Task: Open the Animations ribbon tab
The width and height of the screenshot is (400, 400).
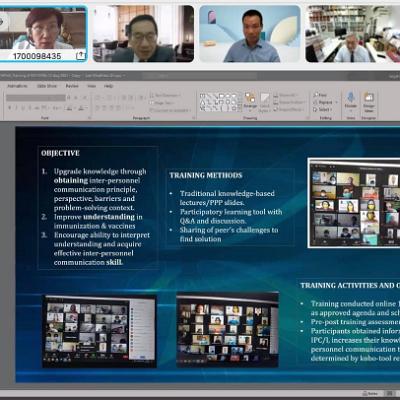Action: (x=17, y=86)
